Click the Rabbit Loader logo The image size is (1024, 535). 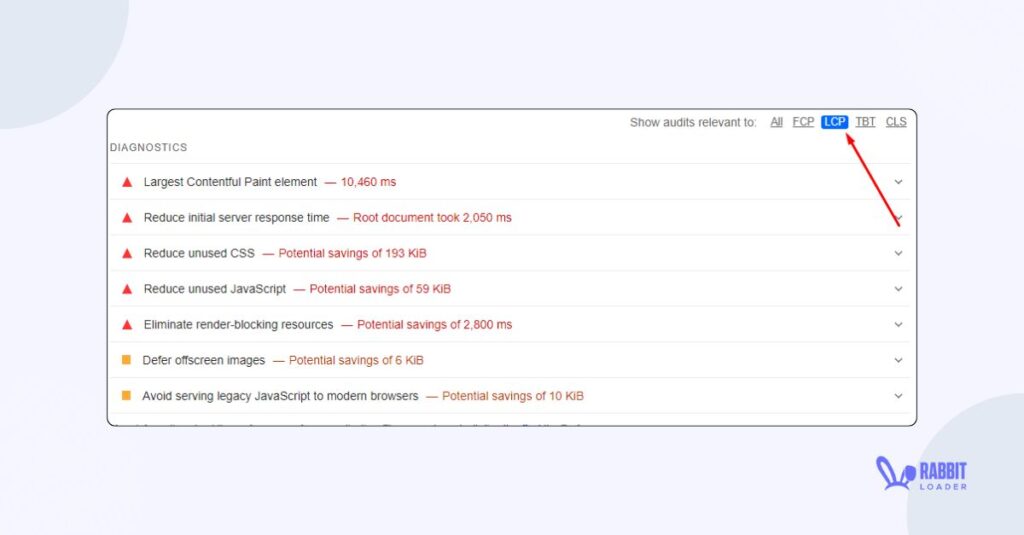click(x=921, y=474)
